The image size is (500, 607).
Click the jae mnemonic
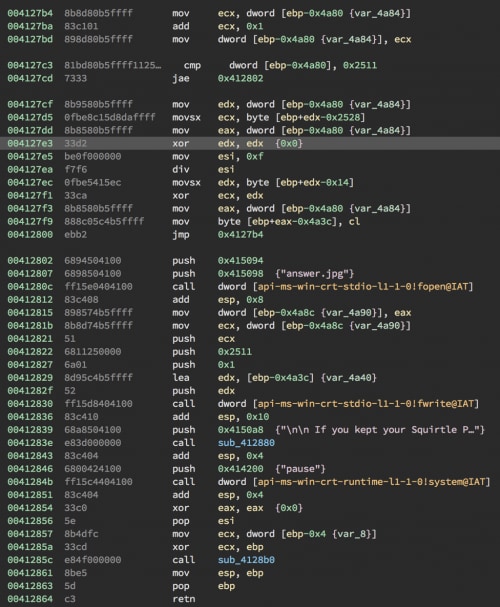[181, 78]
